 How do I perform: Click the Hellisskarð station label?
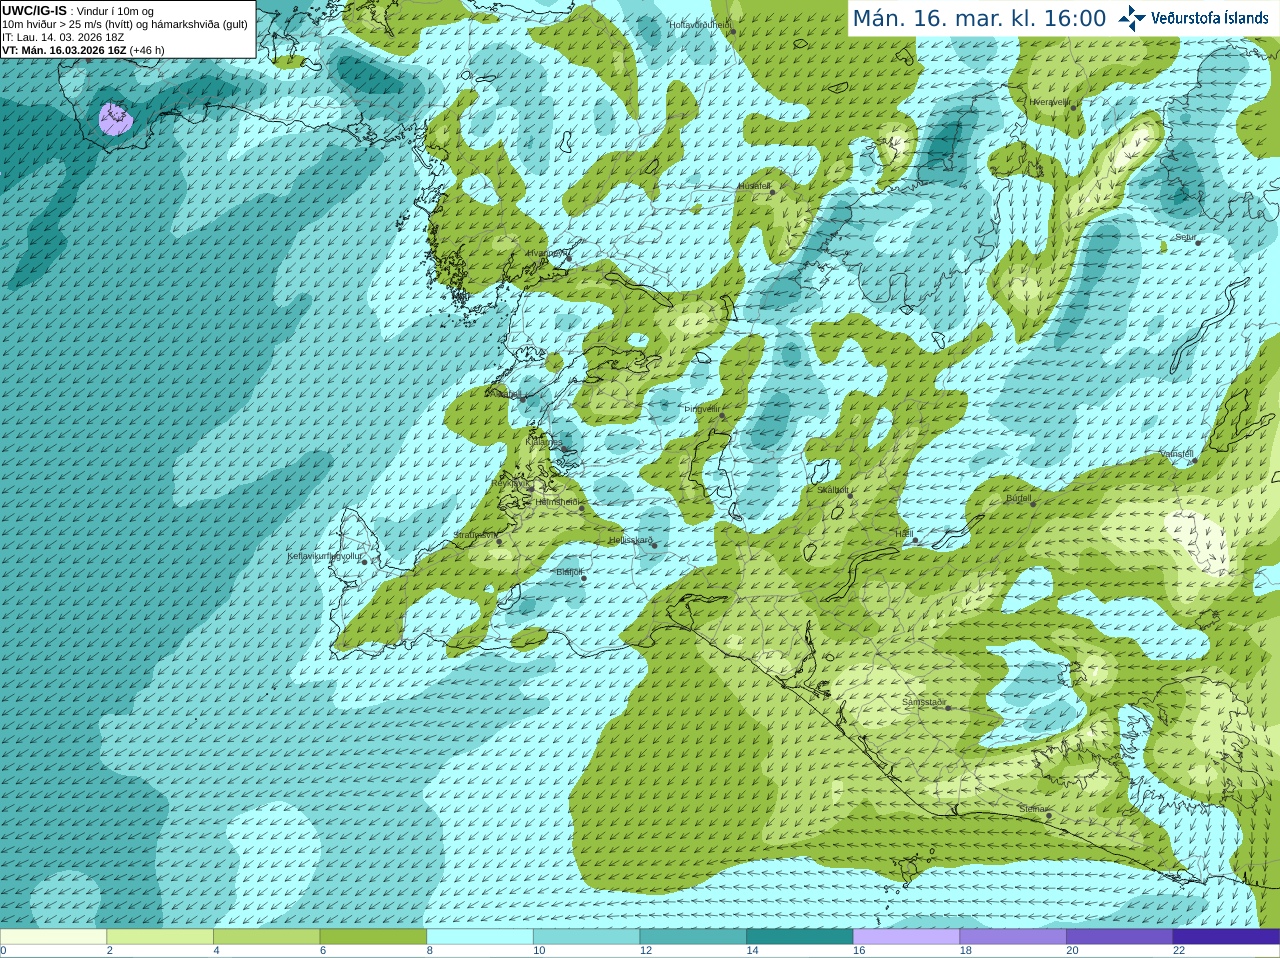point(631,540)
